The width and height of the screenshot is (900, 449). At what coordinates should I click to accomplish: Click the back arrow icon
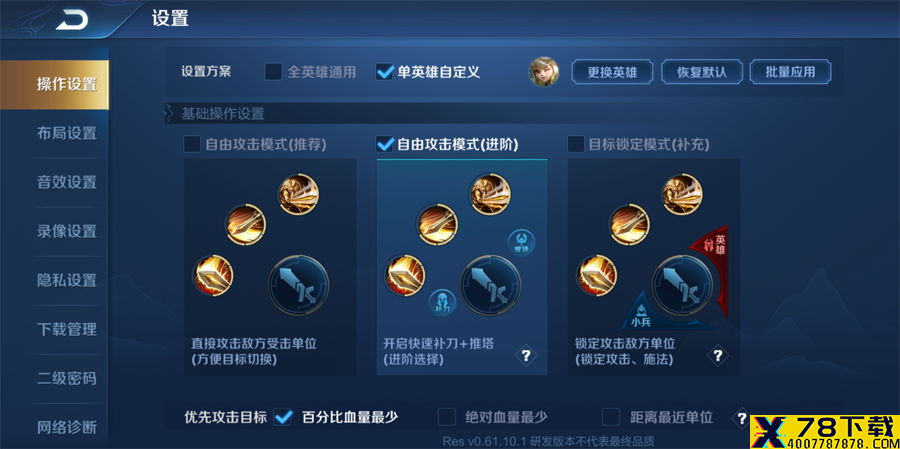tap(72, 20)
